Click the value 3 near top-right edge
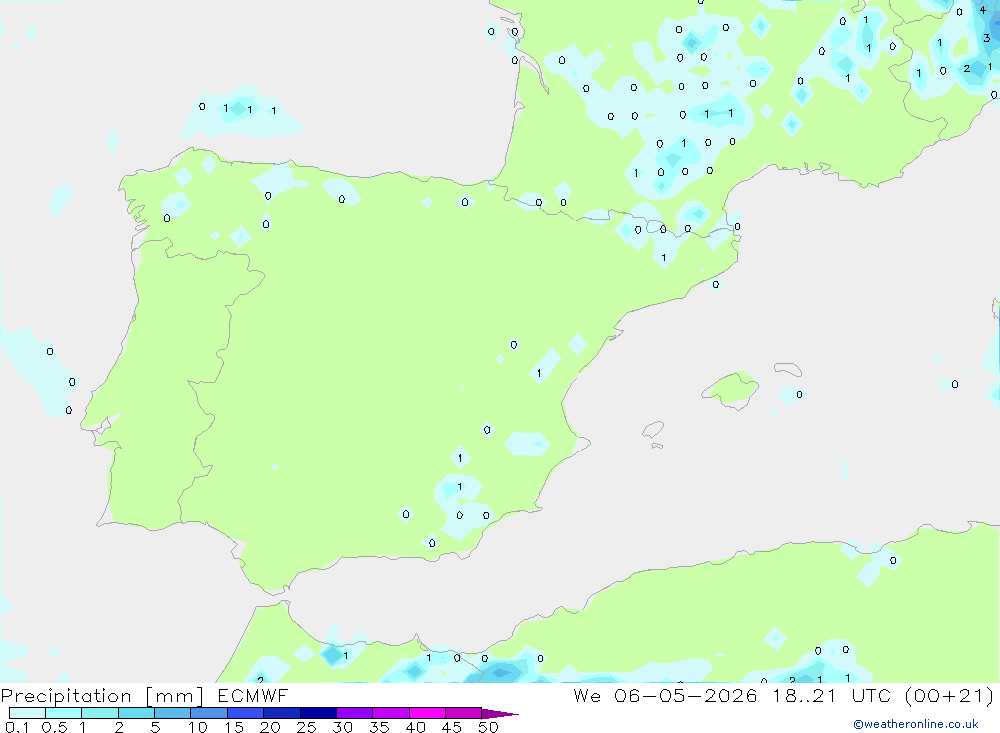 (x=987, y=38)
